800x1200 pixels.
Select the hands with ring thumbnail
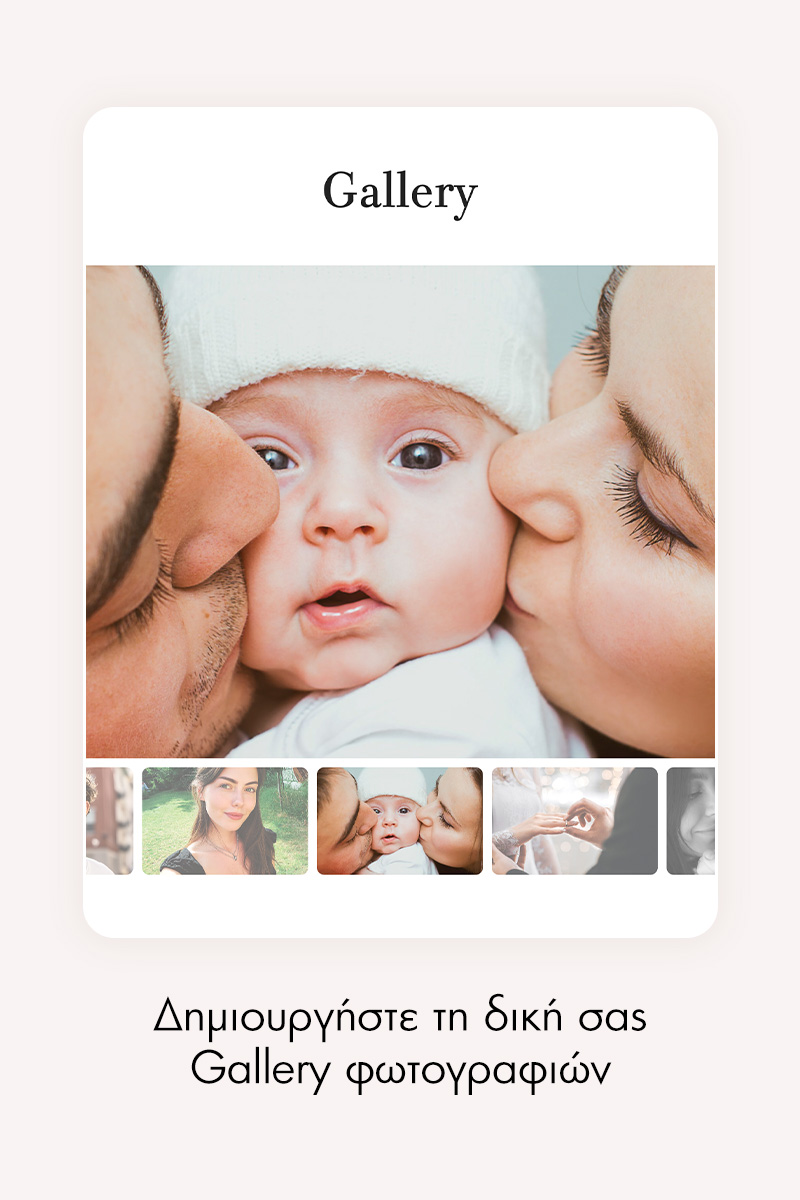click(x=575, y=821)
